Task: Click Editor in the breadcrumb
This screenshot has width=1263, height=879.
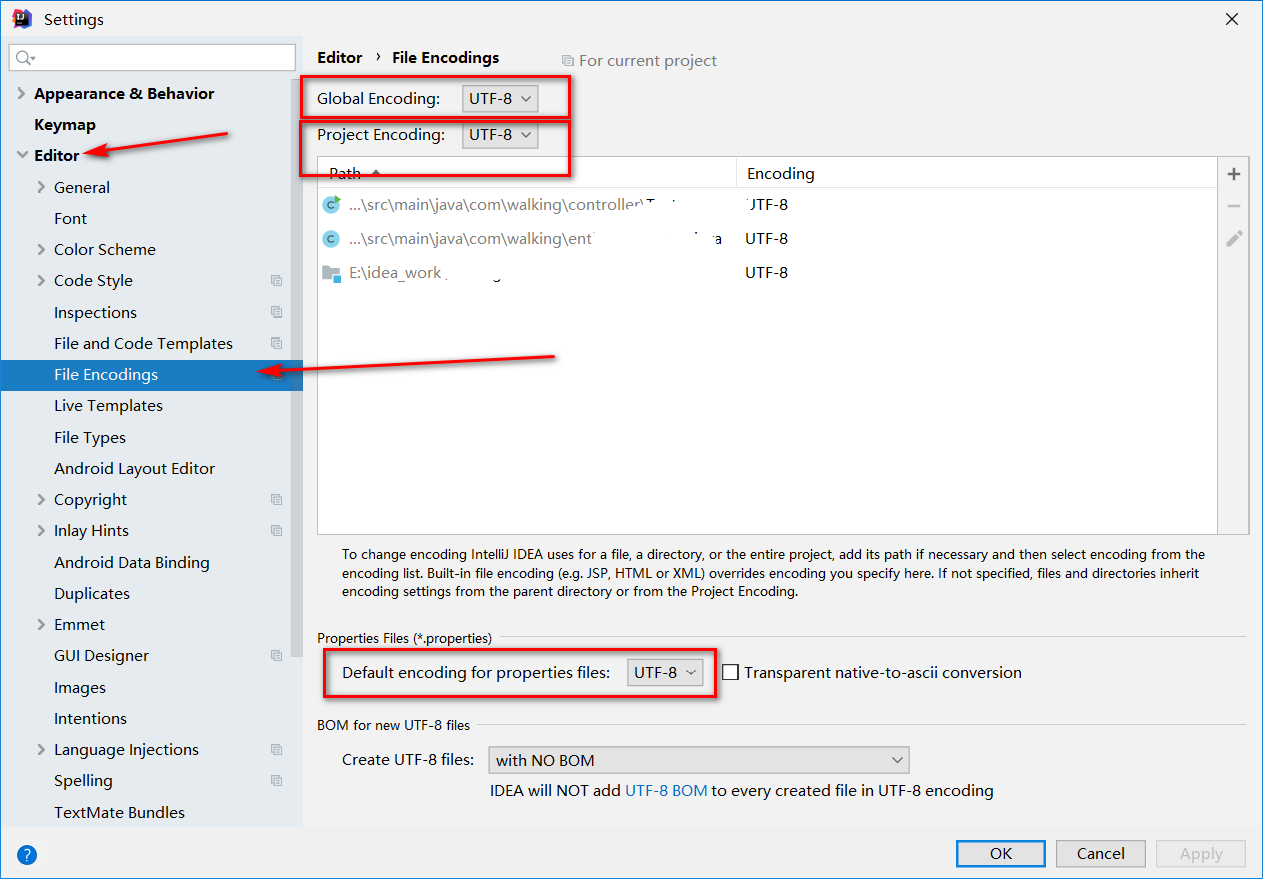Action: pos(339,57)
